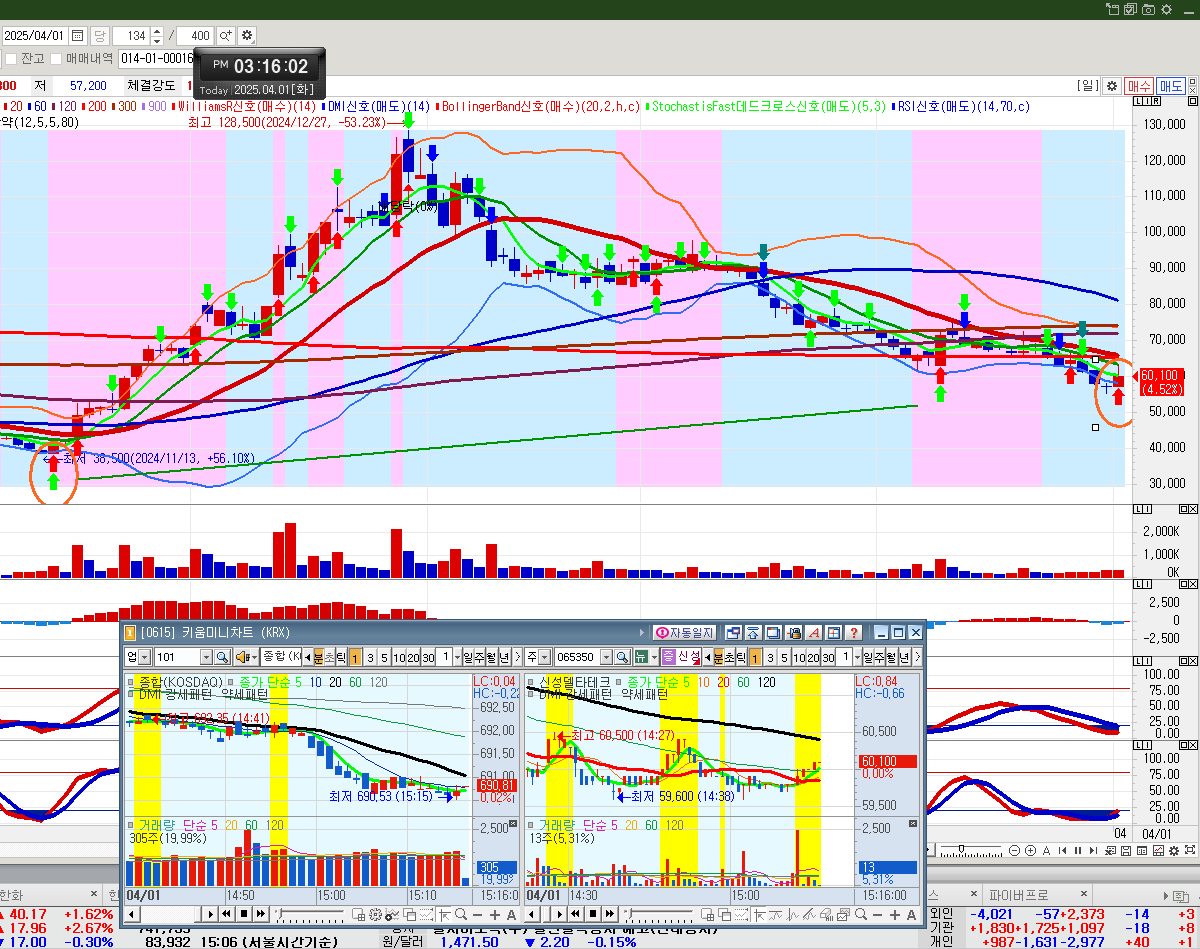
Task: Select the 매수 buy tab at top right
Action: point(1139,86)
